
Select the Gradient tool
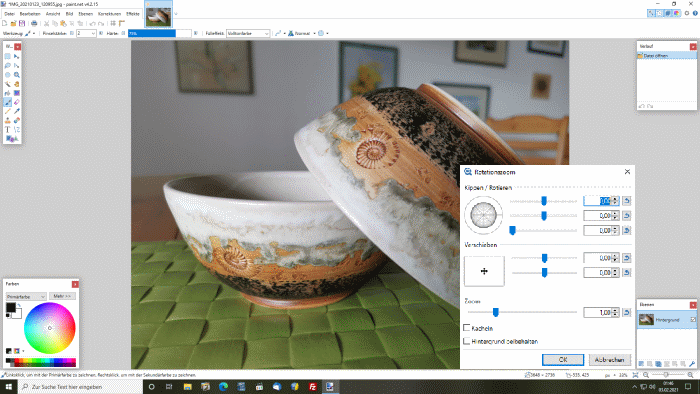pyautogui.click(x=17, y=93)
